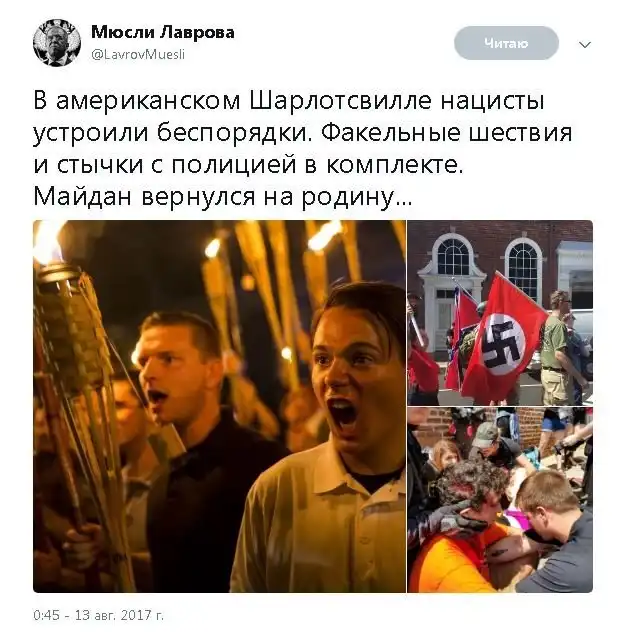The height and width of the screenshot is (632, 625).
Task: Click the brick wall in the lower-right photo
Action: click(x=433, y=427)
